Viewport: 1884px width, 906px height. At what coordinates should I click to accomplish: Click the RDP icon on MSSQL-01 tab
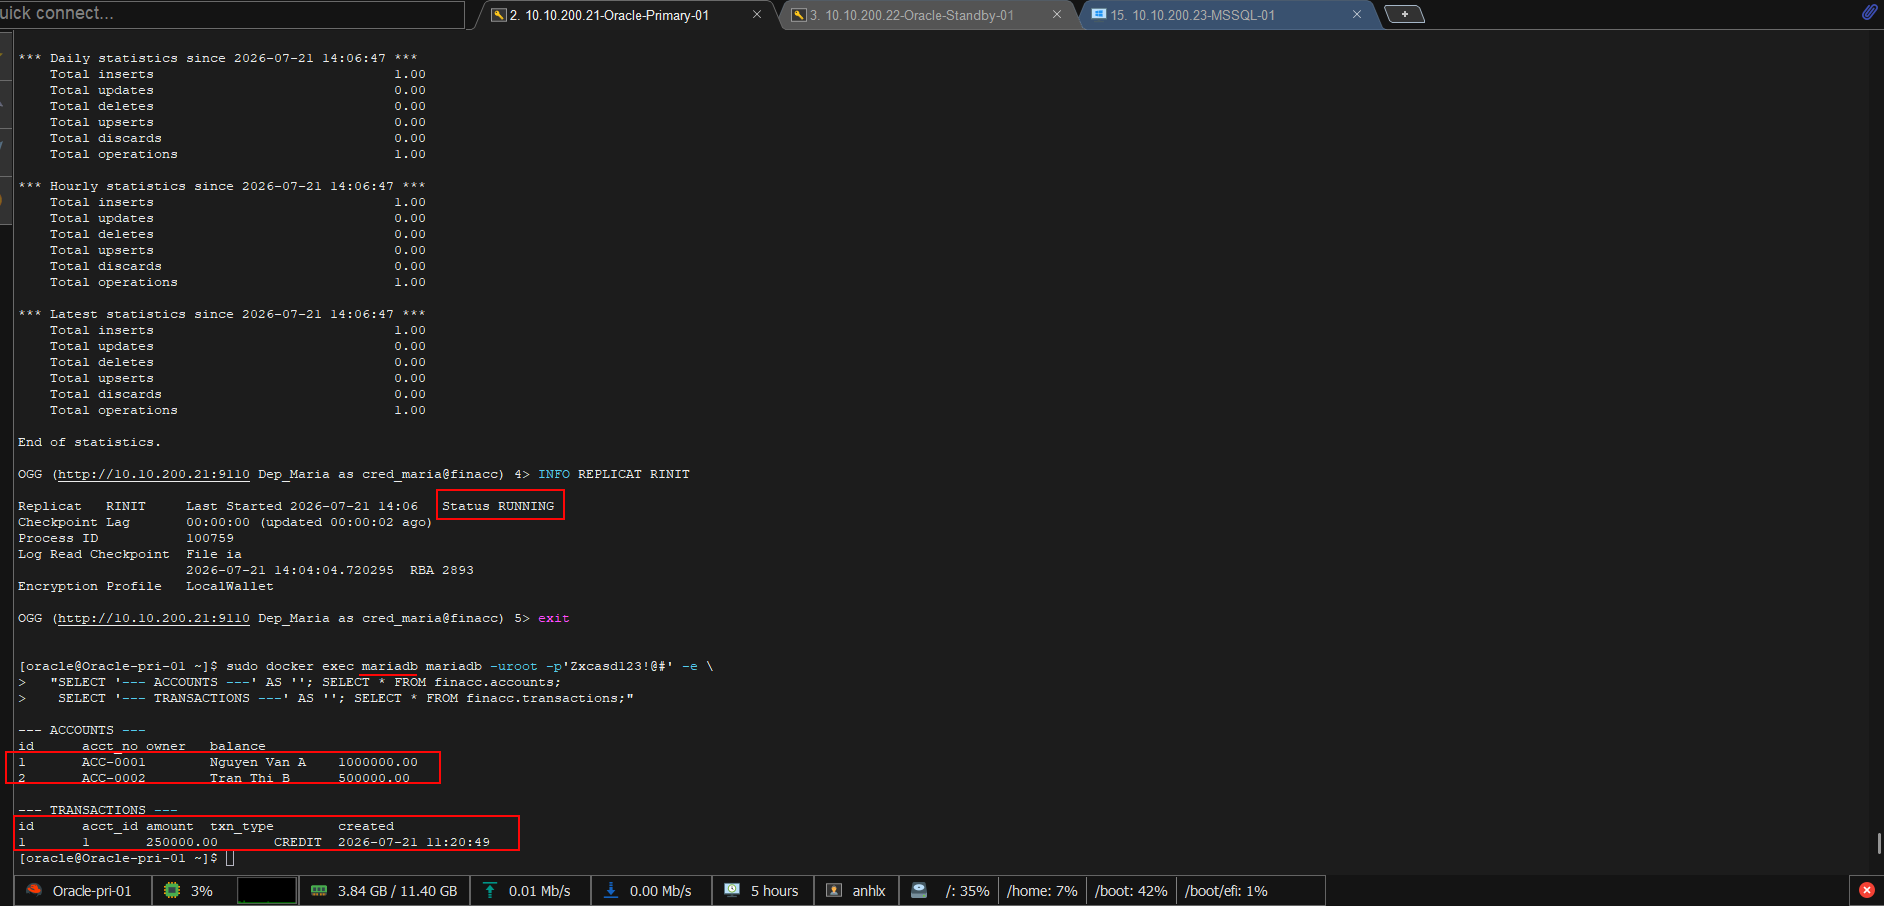tap(1099, 14)
